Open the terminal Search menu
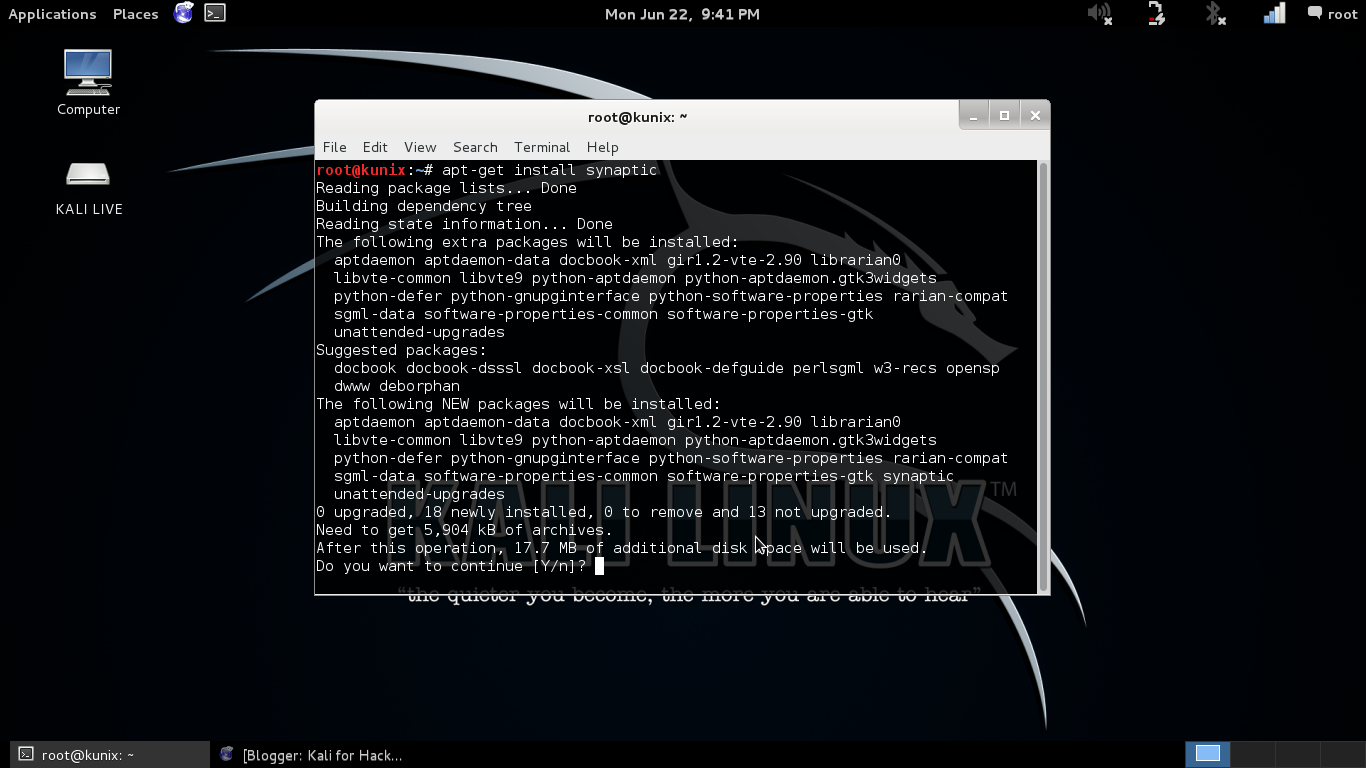 475,147
